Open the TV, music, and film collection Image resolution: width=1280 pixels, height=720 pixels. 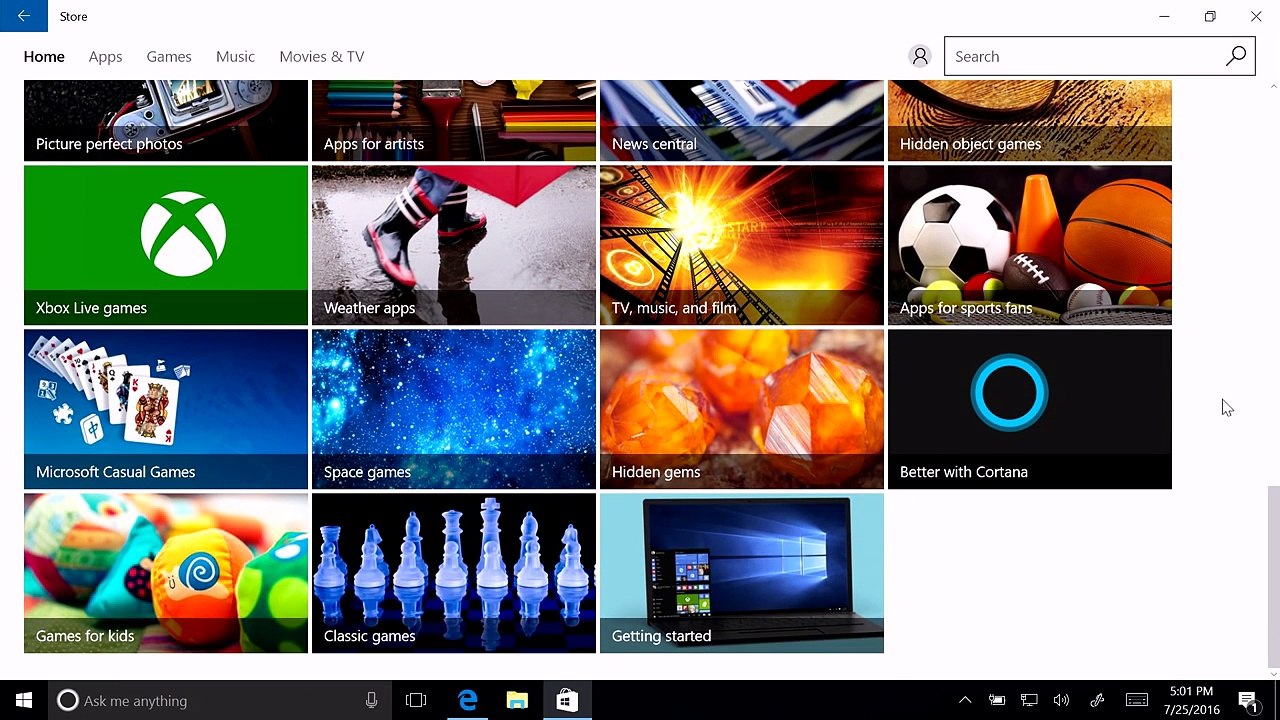(x=742, y=245)
